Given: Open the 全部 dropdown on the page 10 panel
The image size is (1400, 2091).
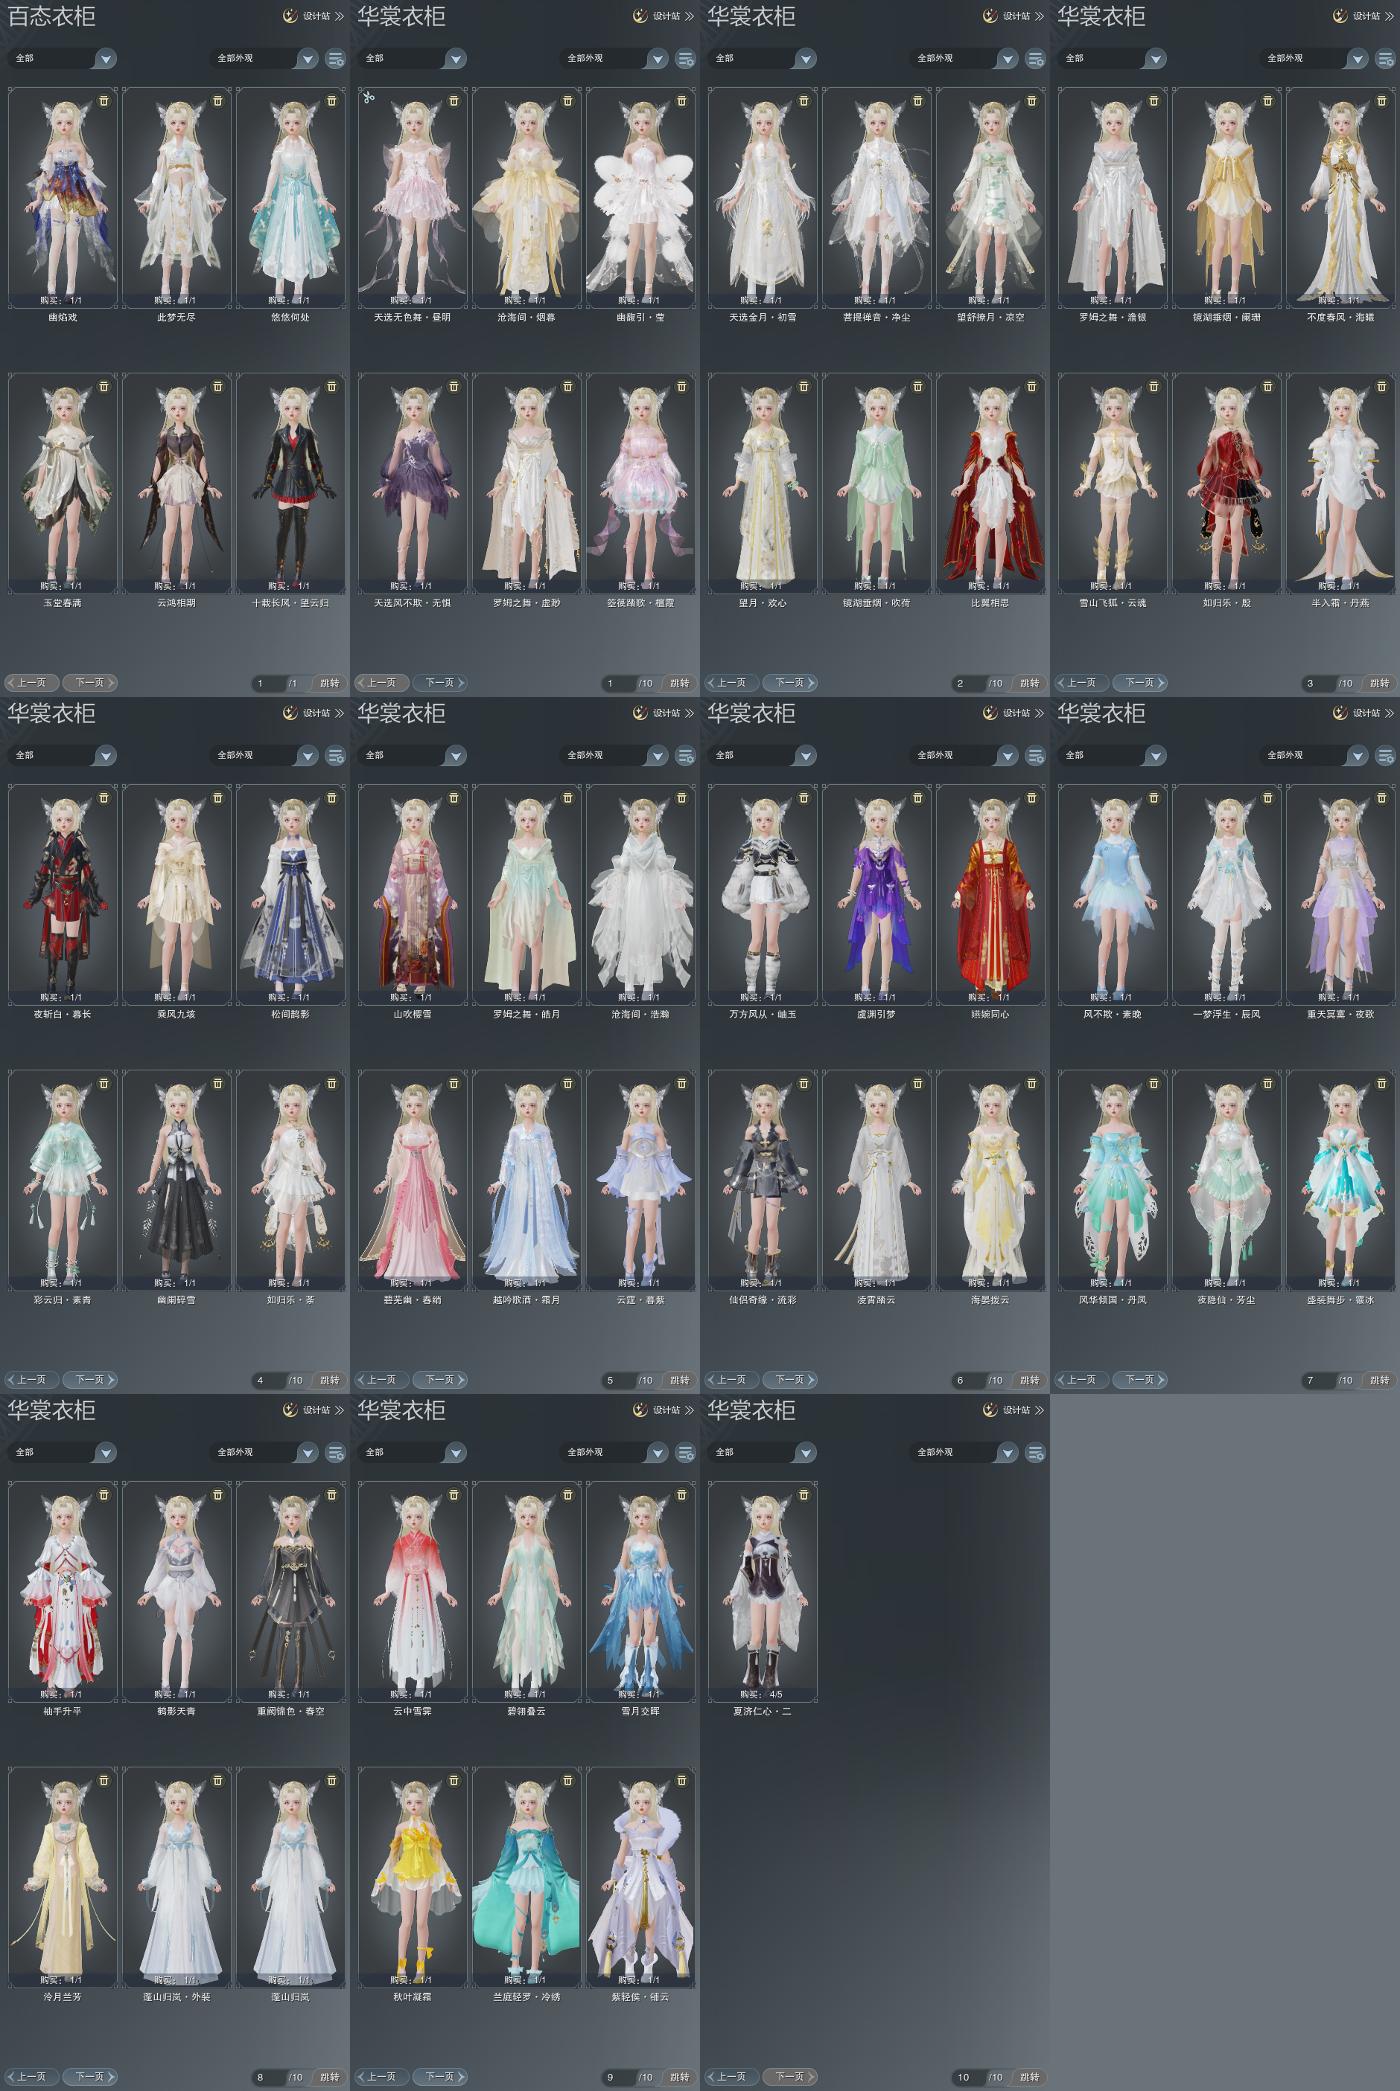Looking at the screenshot, I should [x=762, y=1453].
